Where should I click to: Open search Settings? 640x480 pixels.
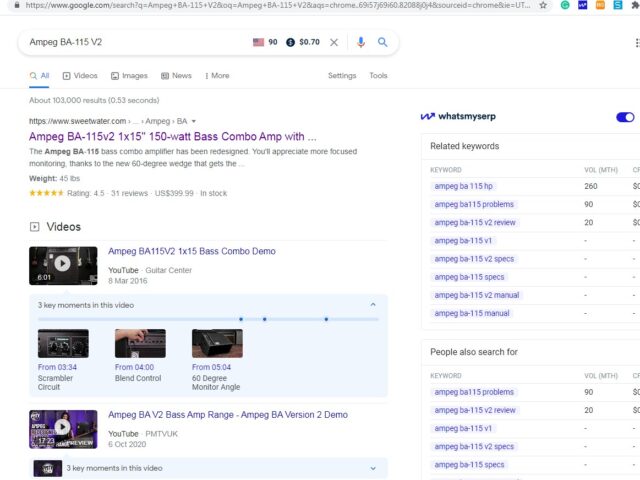[x=342, y=76]
